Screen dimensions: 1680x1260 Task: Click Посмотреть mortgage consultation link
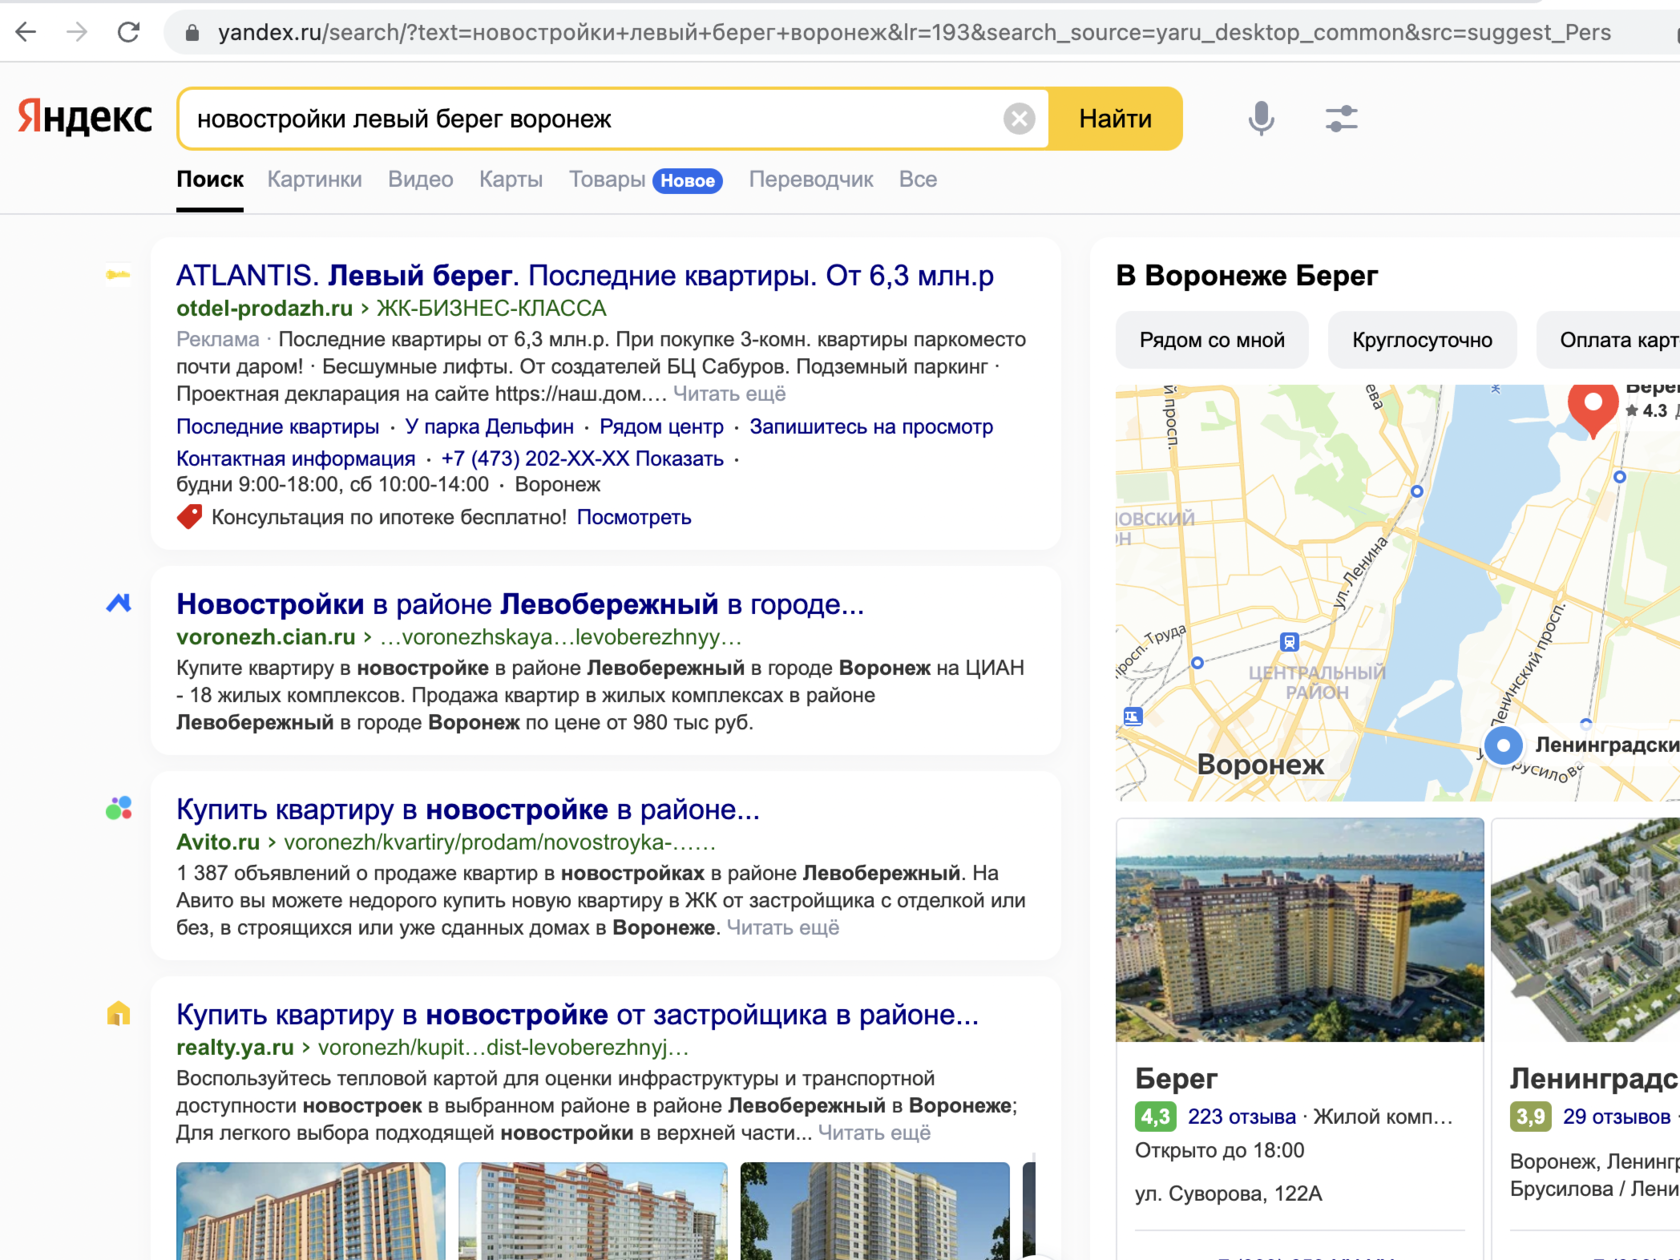pyautogui.click(x=634, y=518)
